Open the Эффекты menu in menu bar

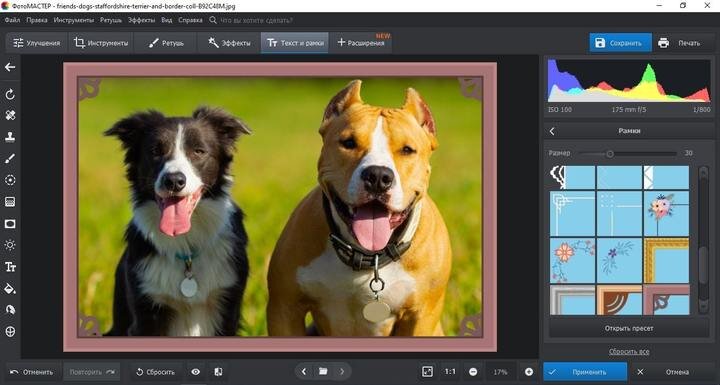141,20
